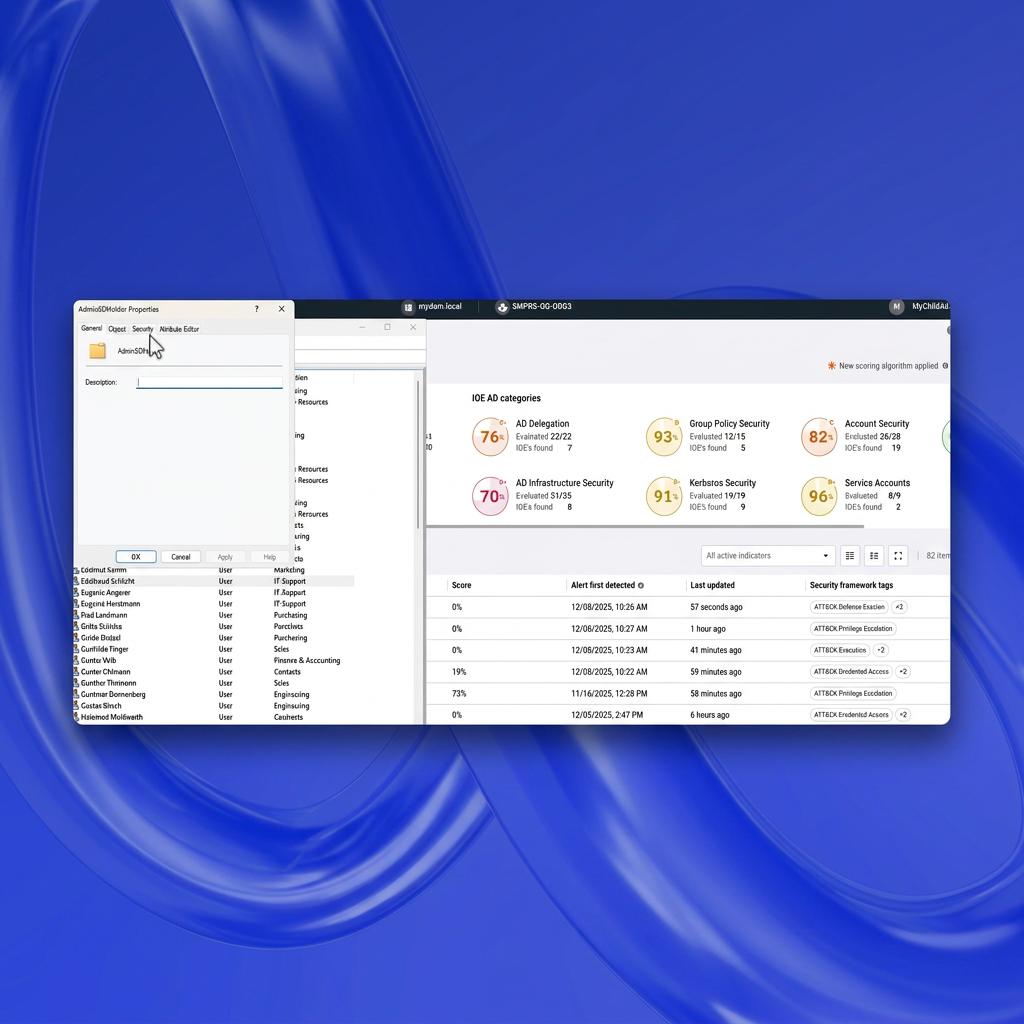Image resolution: width=1024 pixels, height=1024 pixels.
Task: Click Cancel in the Properties dialog
Action: (x=180, y=557)
